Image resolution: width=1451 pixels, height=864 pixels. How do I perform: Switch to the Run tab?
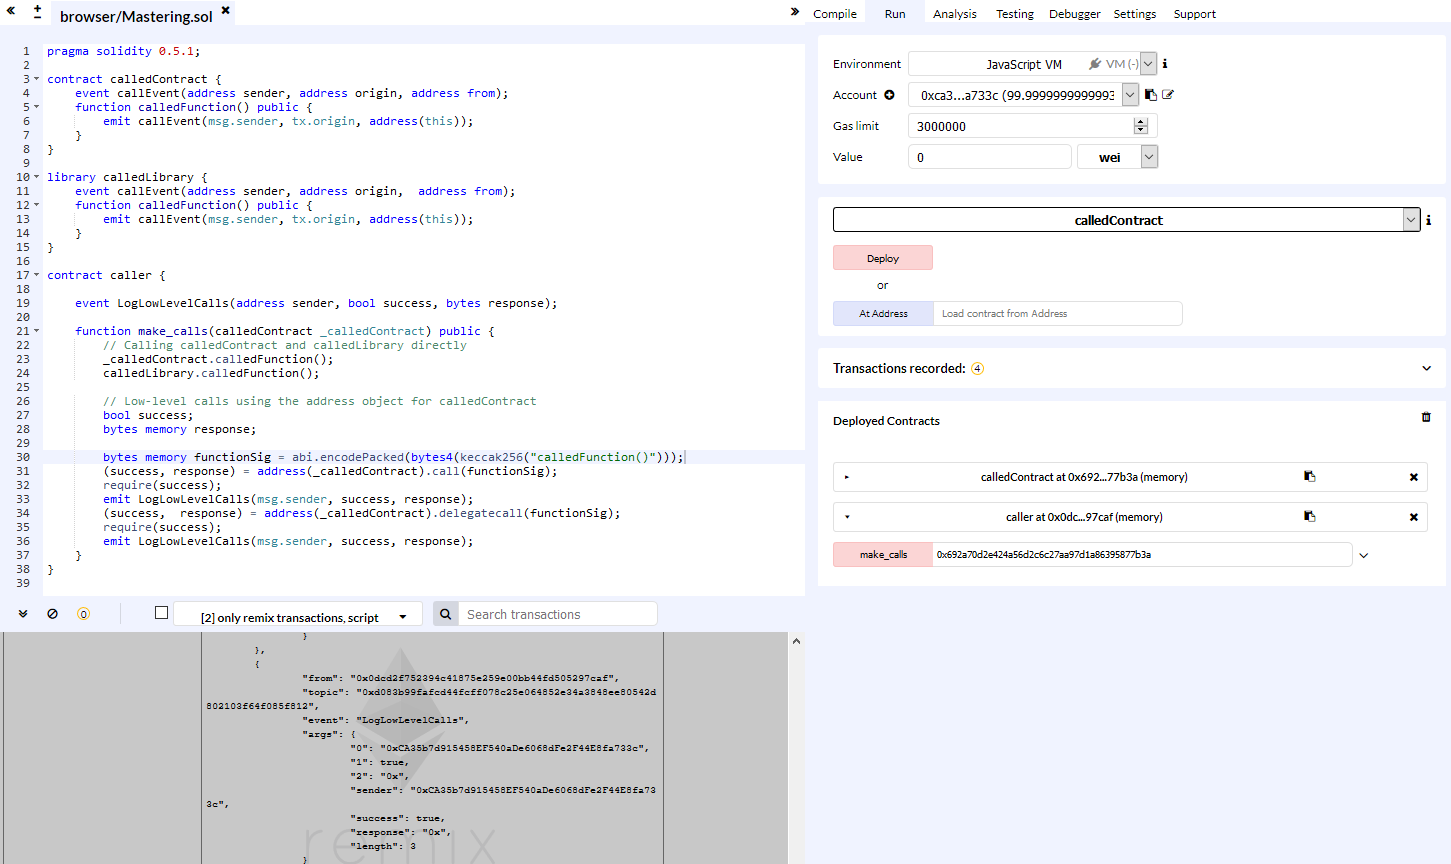point(895,14)
